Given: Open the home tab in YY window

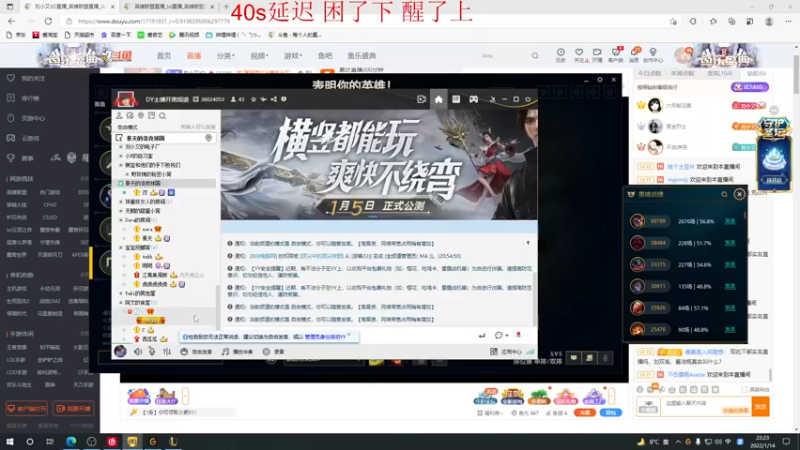Looking at the screenshot, I should pyautogui.click(x=438, y=99).
